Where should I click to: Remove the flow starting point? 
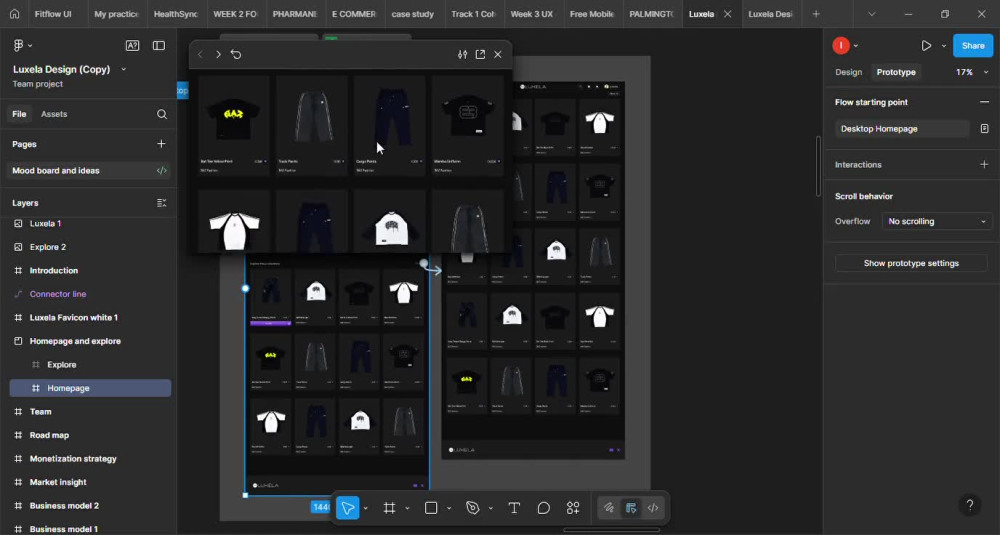[x=984, y=102]
